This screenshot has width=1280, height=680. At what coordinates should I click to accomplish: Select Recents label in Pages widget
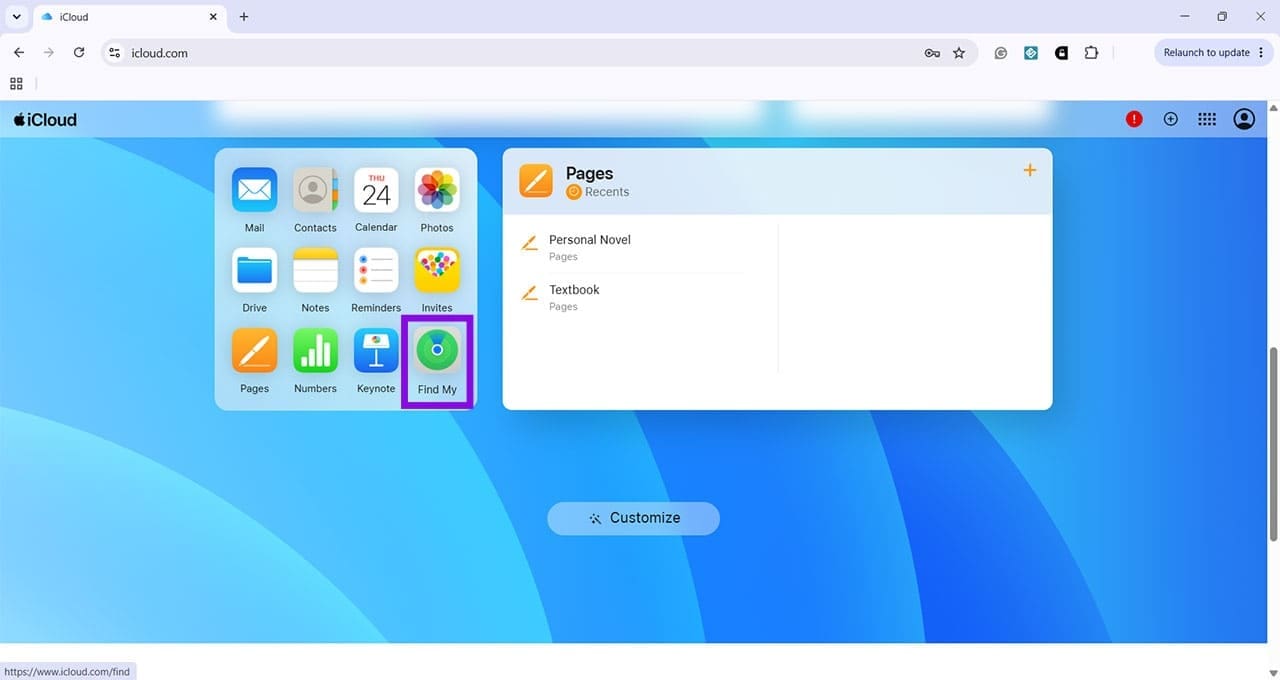(x=607, y=192)
